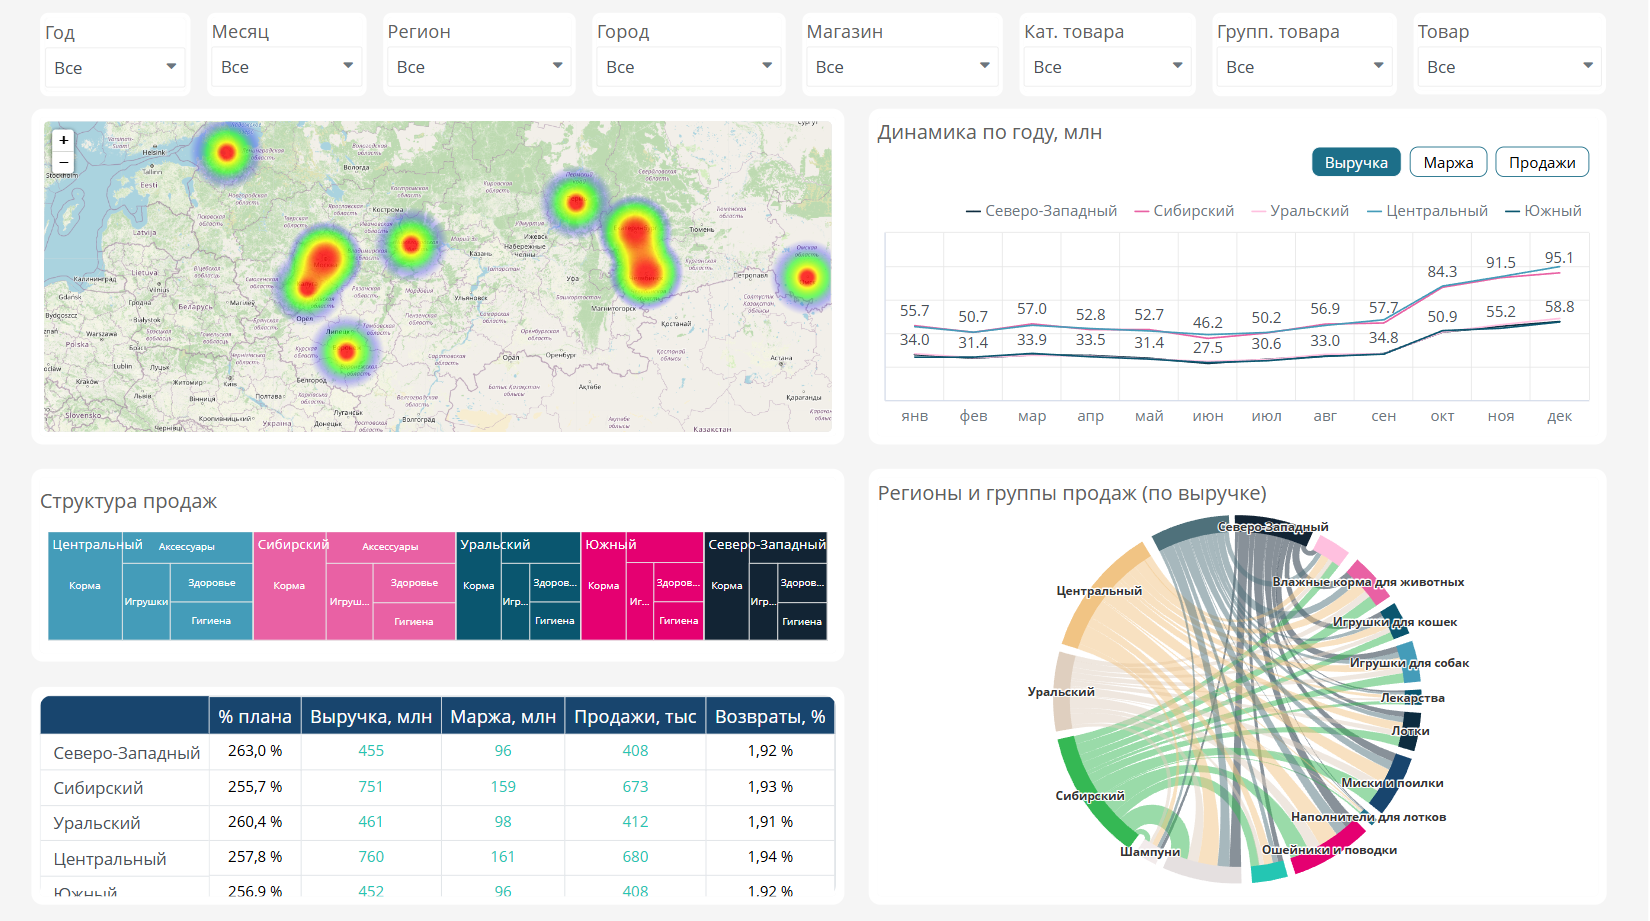Viewport: 1650px width, 921px height.
Task: Open the Регион filter dropdown
Action: (x=479, y=67)
